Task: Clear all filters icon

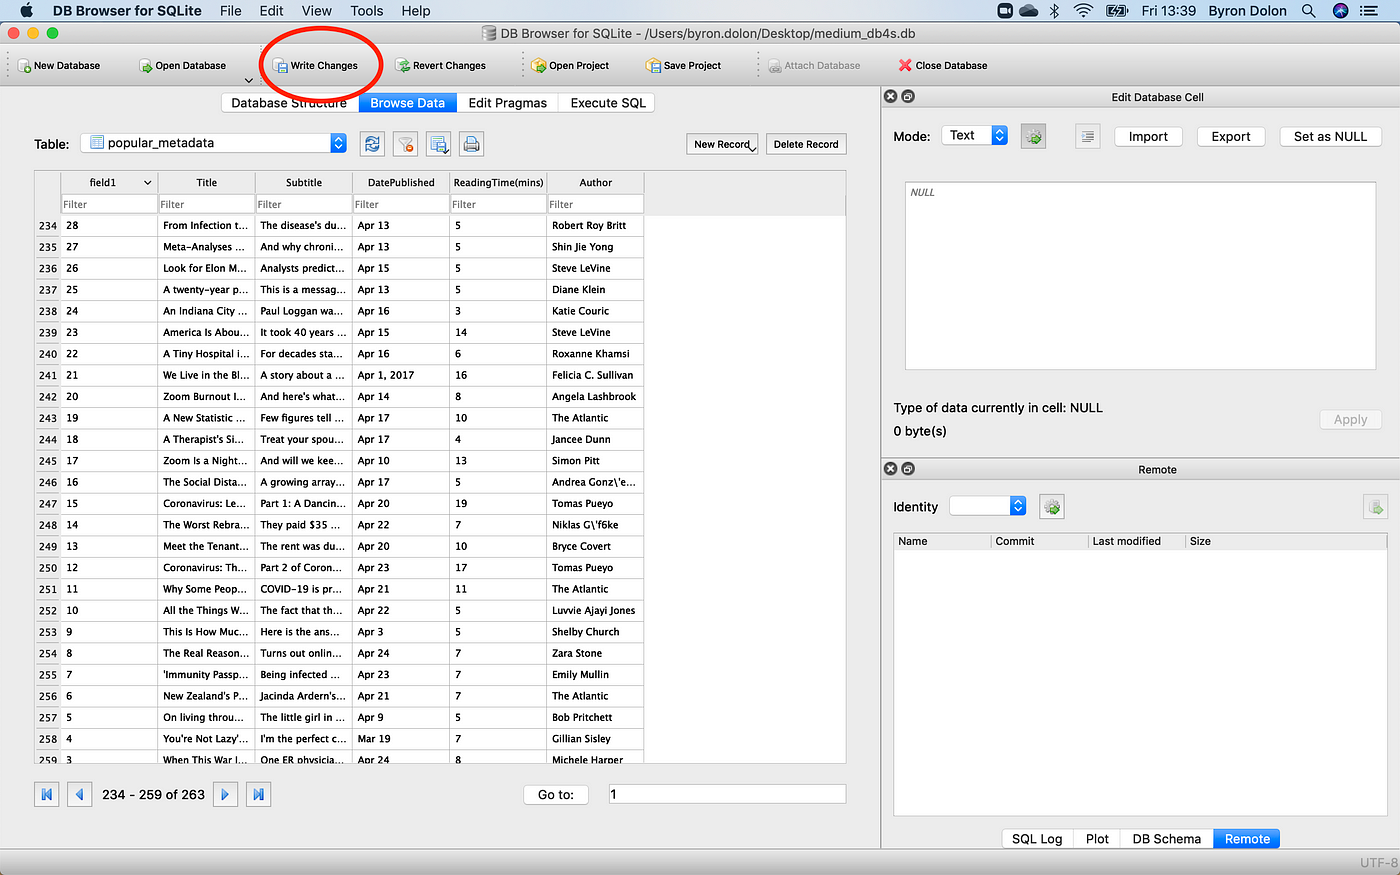Action: (405, 144)
